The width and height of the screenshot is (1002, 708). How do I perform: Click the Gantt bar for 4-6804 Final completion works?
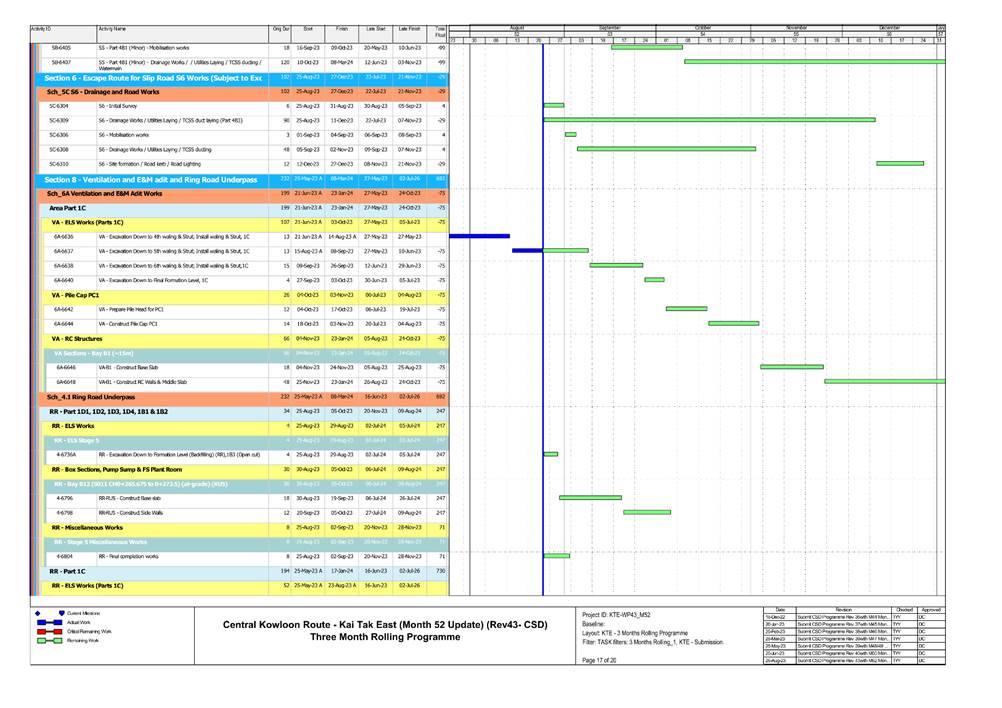click(x=556, y=555)
